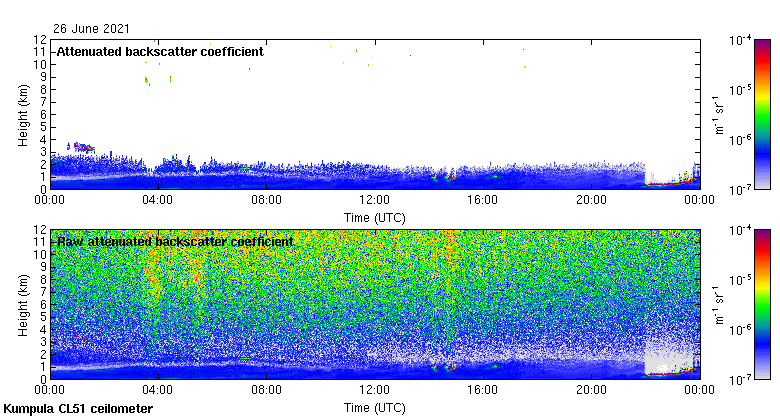Screen dimensions: 780x420
Task: Click the lower plot's "Height (km)" axis label
Action: click(23, 306)
